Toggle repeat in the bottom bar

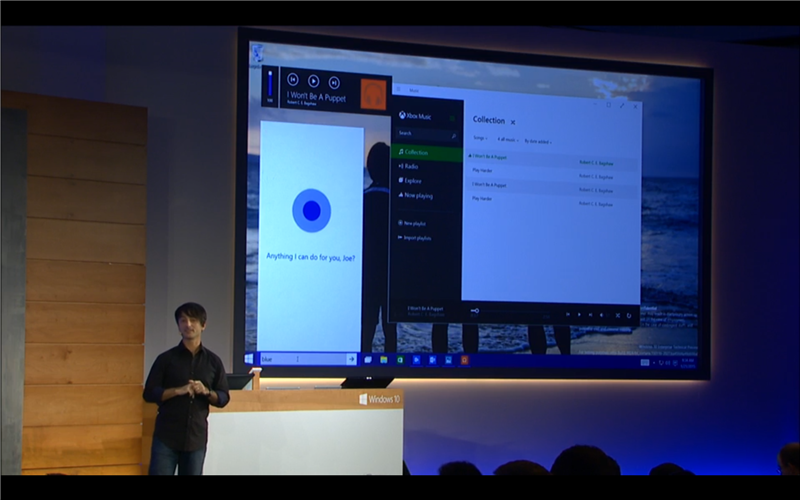click(x=629, y=316)
